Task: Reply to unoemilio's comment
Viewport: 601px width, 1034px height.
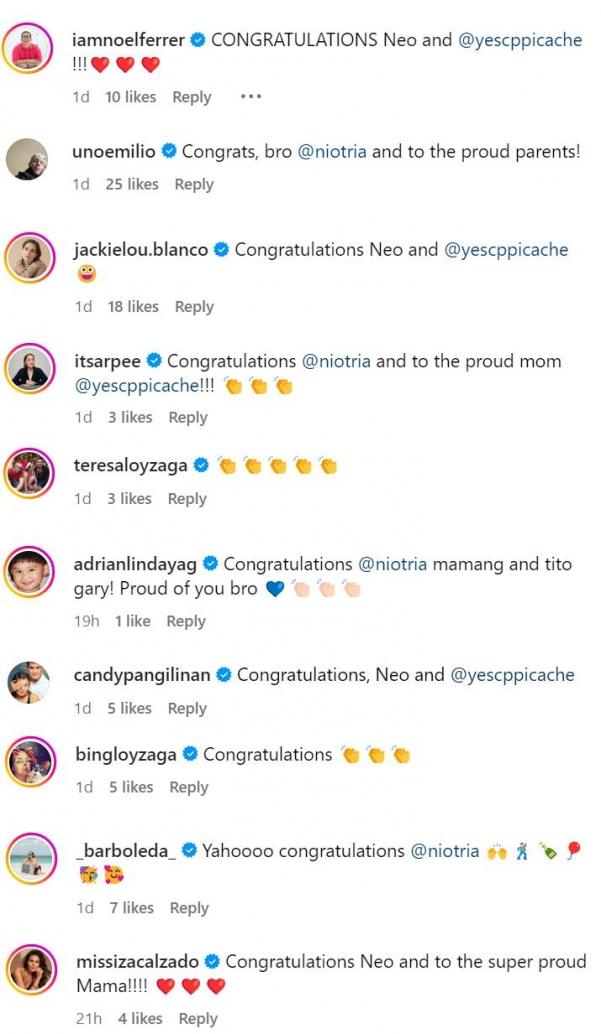Action: pyautogui.click(x=194, y=184)
